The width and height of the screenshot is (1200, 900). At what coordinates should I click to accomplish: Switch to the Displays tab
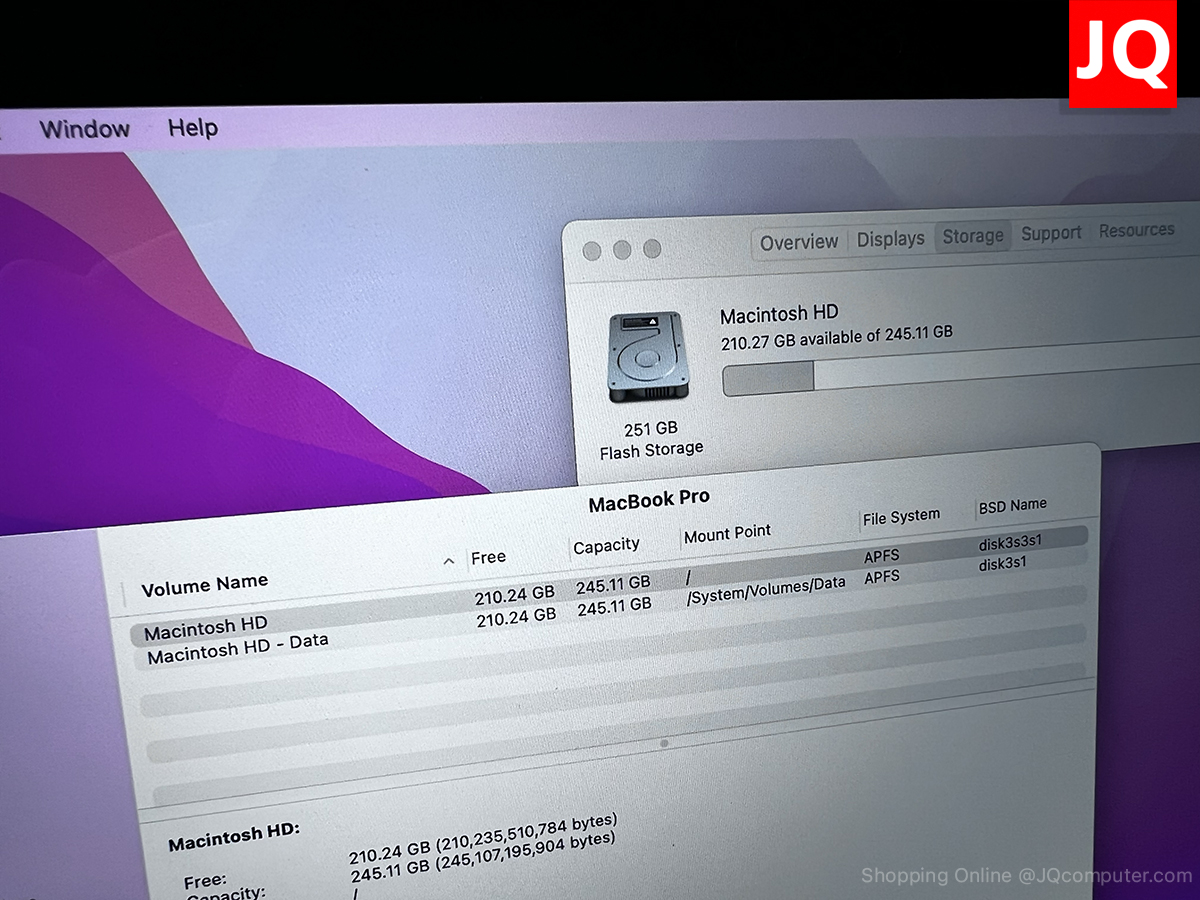pos(890,239)
